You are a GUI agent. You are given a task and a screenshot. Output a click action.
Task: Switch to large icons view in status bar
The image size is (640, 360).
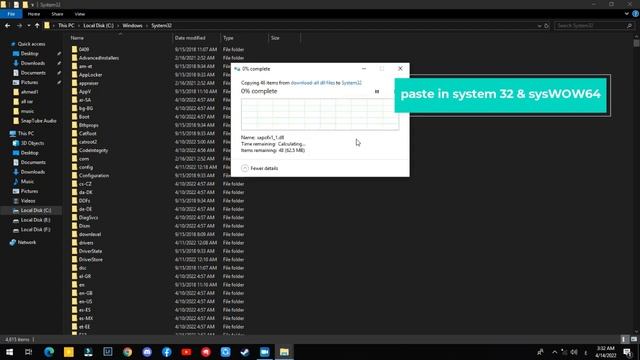pyautogui.click(x=633, y=340)
